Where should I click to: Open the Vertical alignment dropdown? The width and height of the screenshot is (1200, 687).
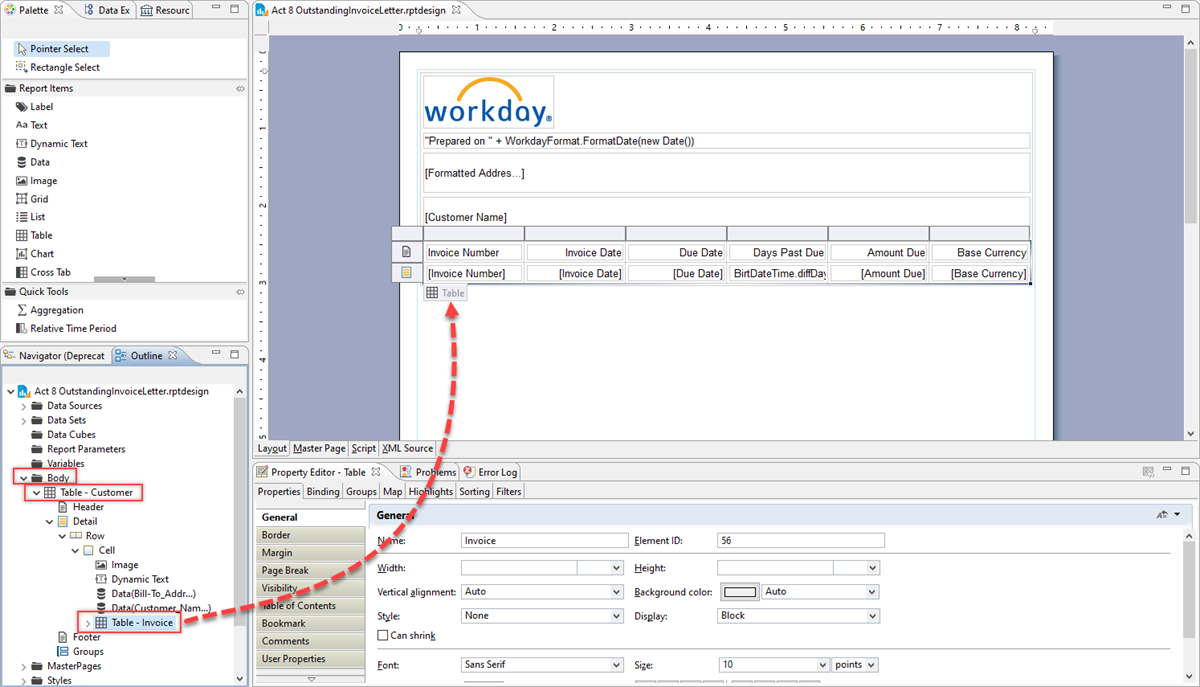coord(615,592)
